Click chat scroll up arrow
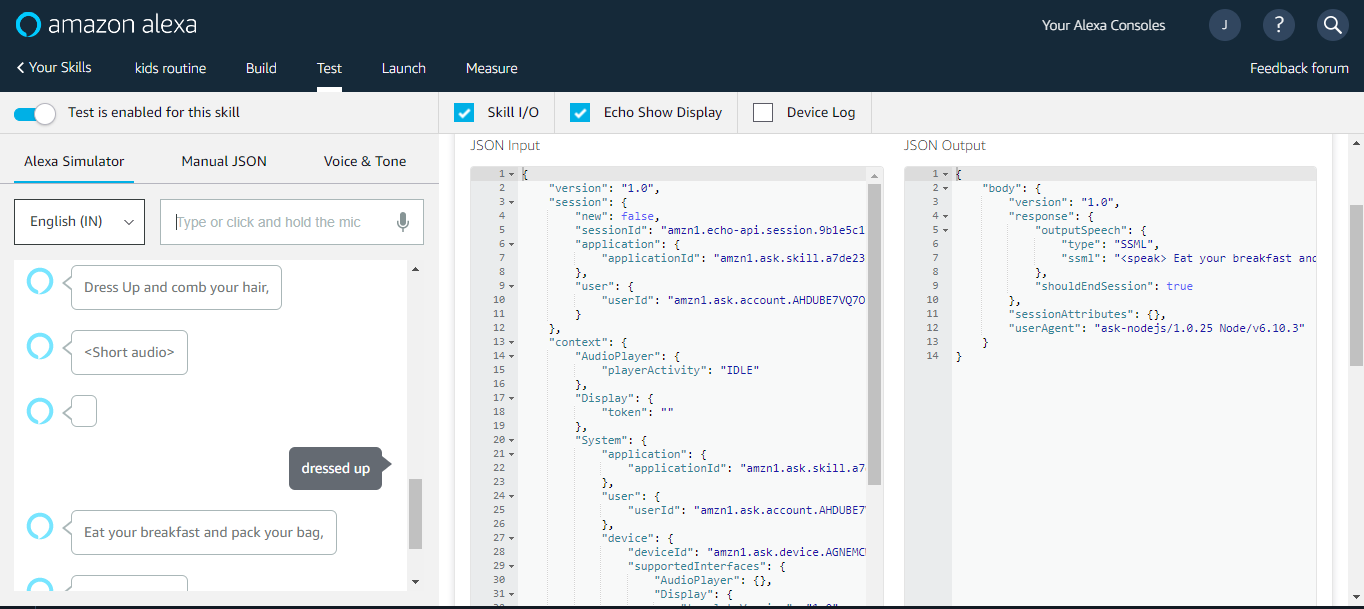 point(415,270)
